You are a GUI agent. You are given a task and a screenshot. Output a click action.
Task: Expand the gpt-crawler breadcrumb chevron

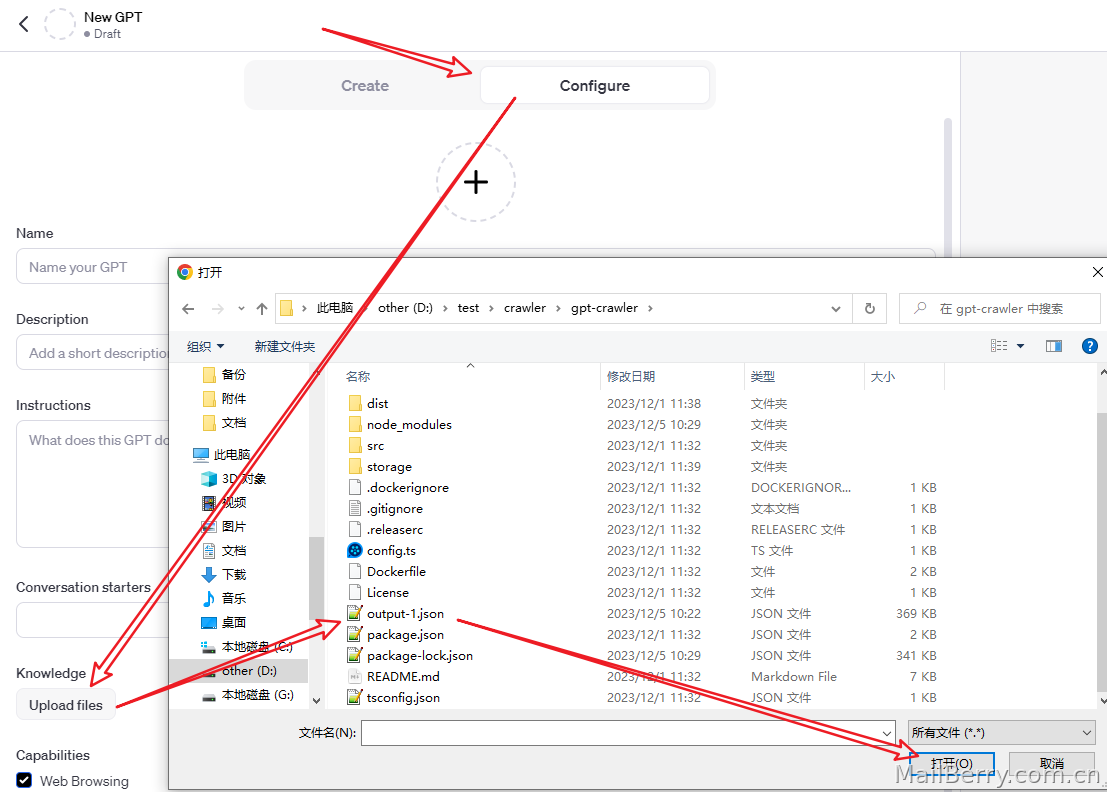point(650,308)
